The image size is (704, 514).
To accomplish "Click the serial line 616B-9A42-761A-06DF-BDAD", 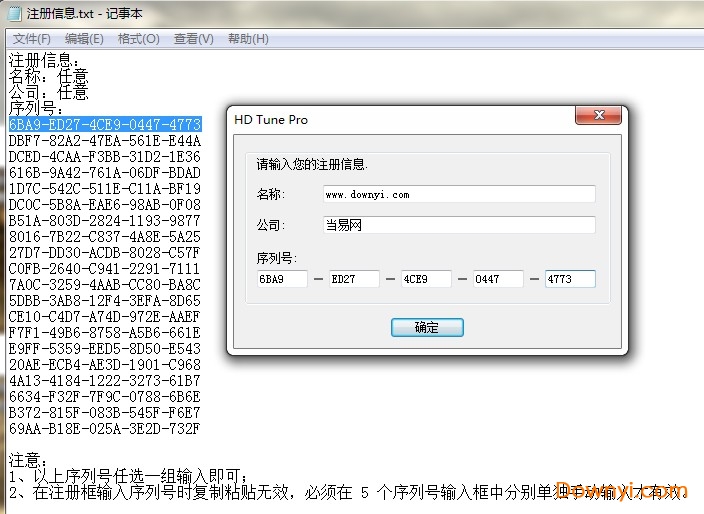I will (105, 172).
